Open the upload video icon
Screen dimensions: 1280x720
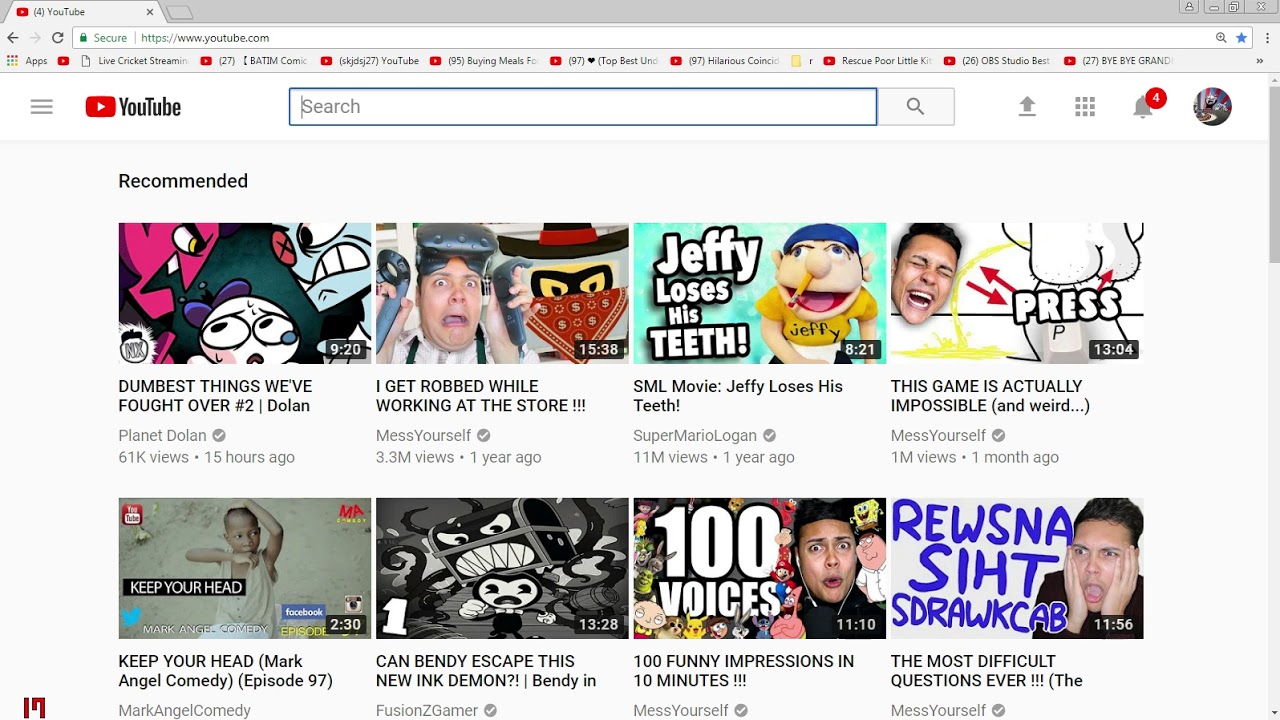pos(1027,107)
